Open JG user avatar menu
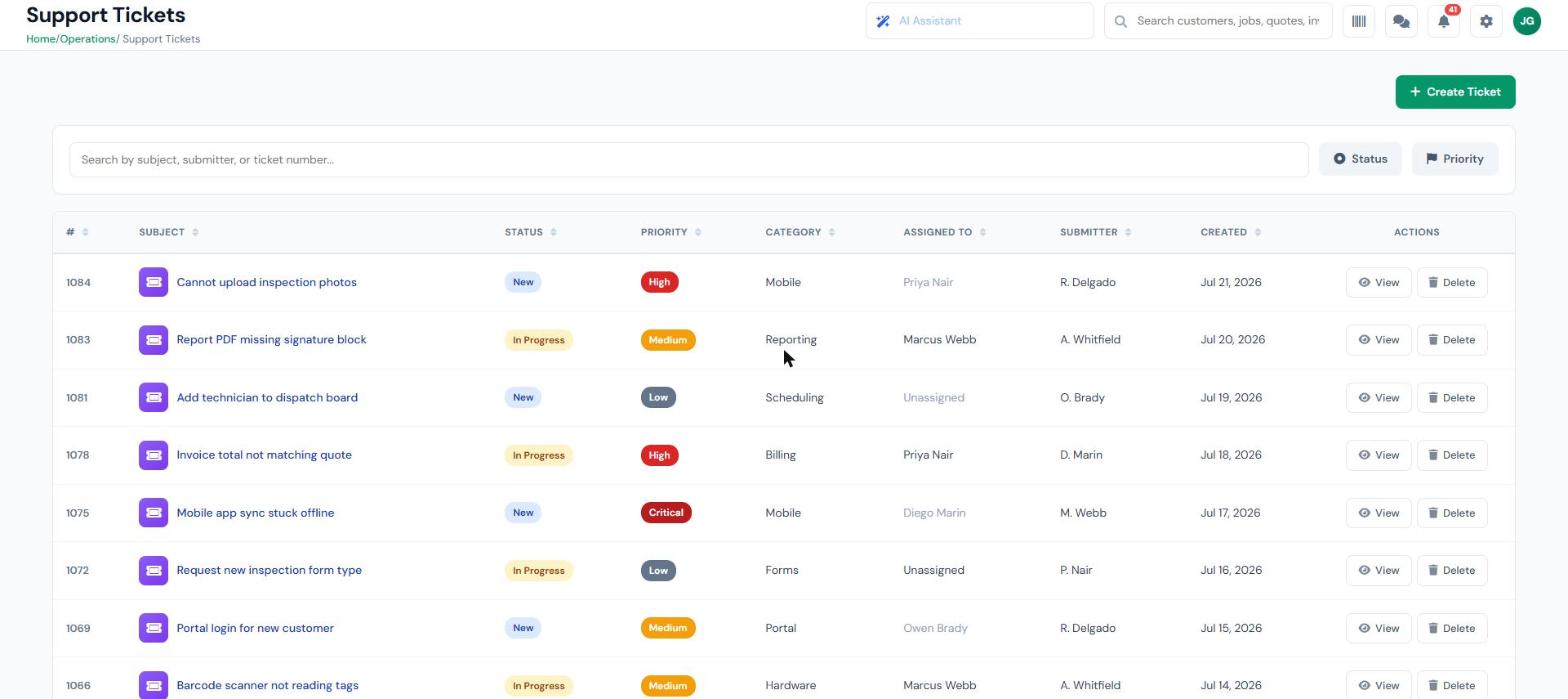 coord(1527,21)
